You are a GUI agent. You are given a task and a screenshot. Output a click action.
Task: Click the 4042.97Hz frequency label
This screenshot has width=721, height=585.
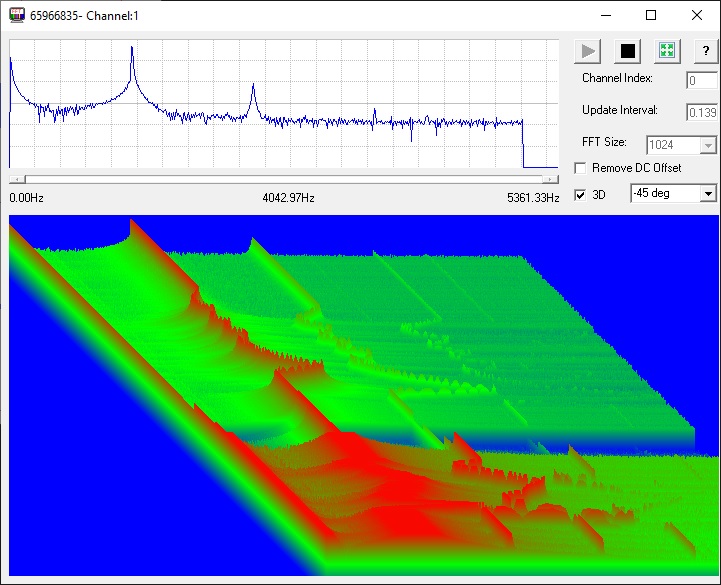288,198
